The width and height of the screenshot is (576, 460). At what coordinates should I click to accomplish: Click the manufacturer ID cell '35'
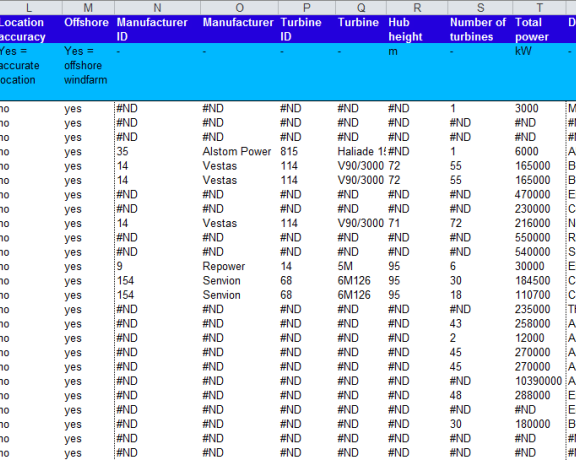coord(157,151)
